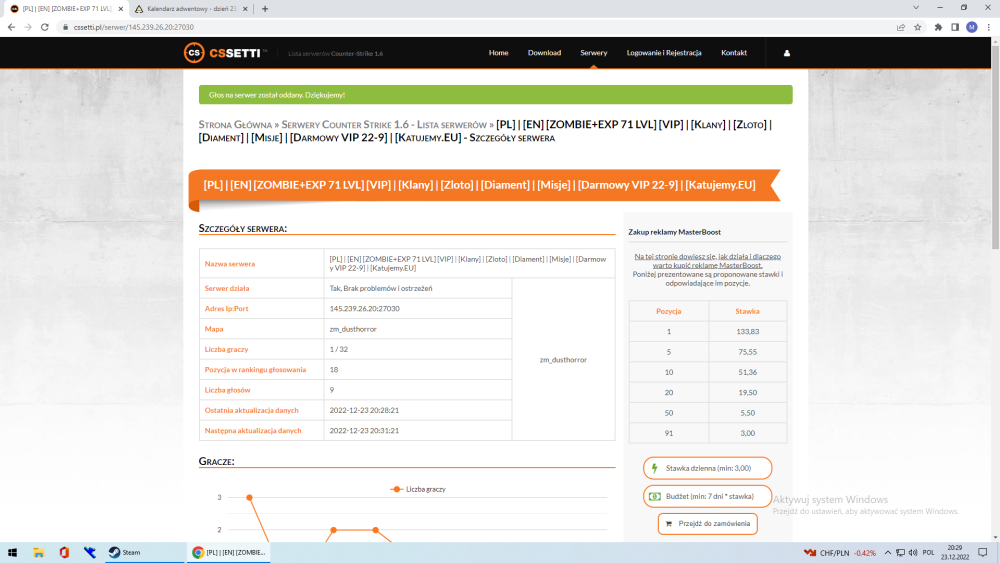Click the Stawka dzienna input field
The width and height of the screenshot is (1000, 563).
pyautogui.click(x=708, y=468)
